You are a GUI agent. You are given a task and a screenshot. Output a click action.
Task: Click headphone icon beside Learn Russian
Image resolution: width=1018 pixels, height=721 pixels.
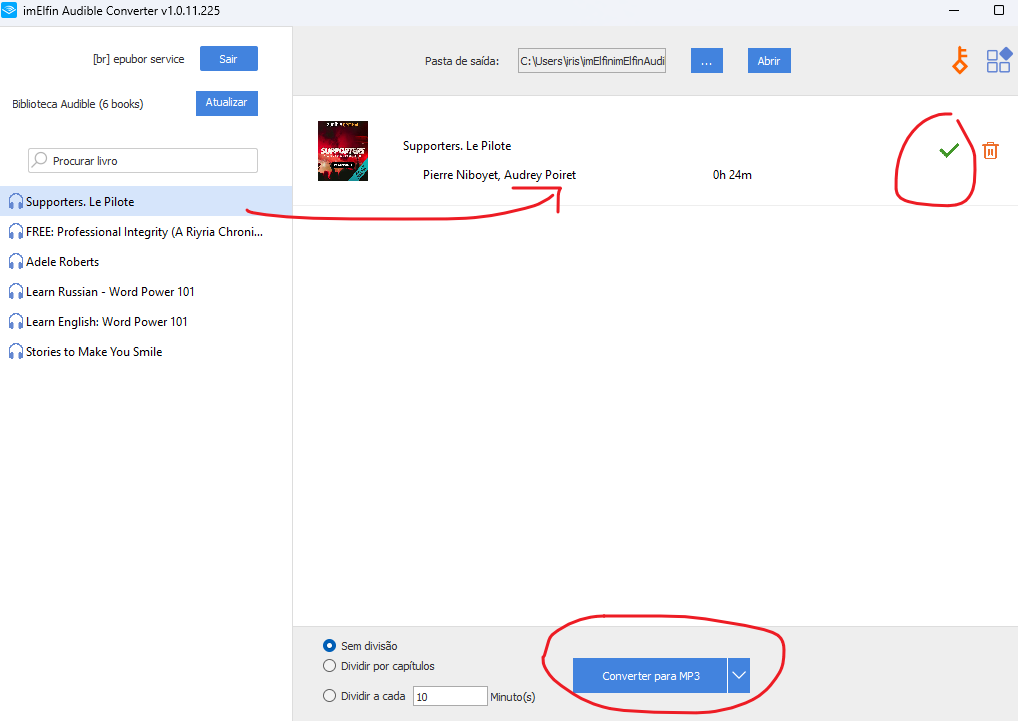coord(16,291)
